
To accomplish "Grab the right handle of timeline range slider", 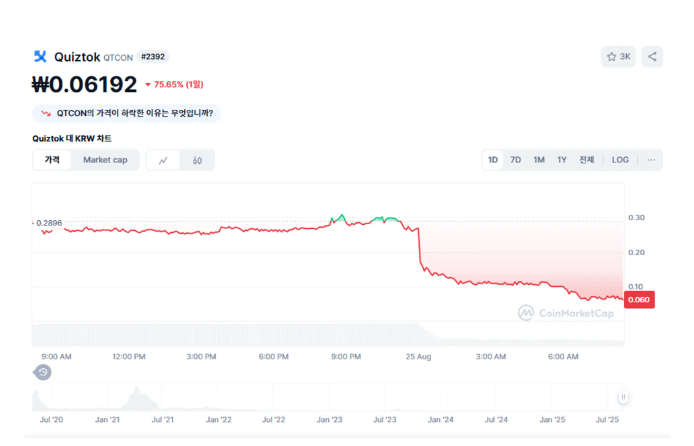I will 623,397.
